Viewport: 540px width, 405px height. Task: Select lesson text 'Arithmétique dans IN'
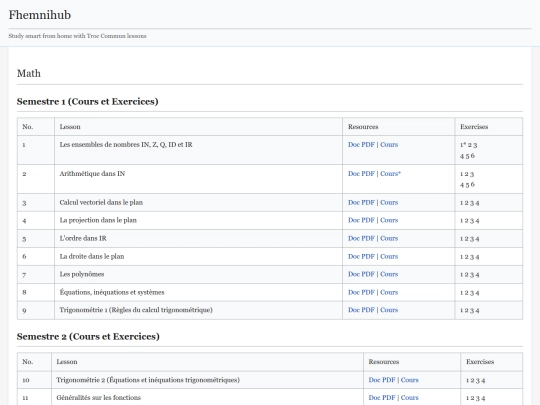[92, 174]
